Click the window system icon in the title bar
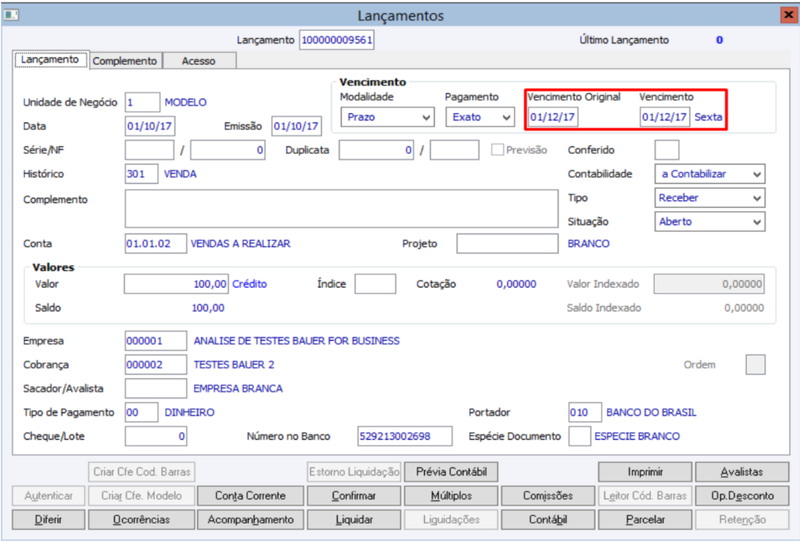 [x=11, y=15]
